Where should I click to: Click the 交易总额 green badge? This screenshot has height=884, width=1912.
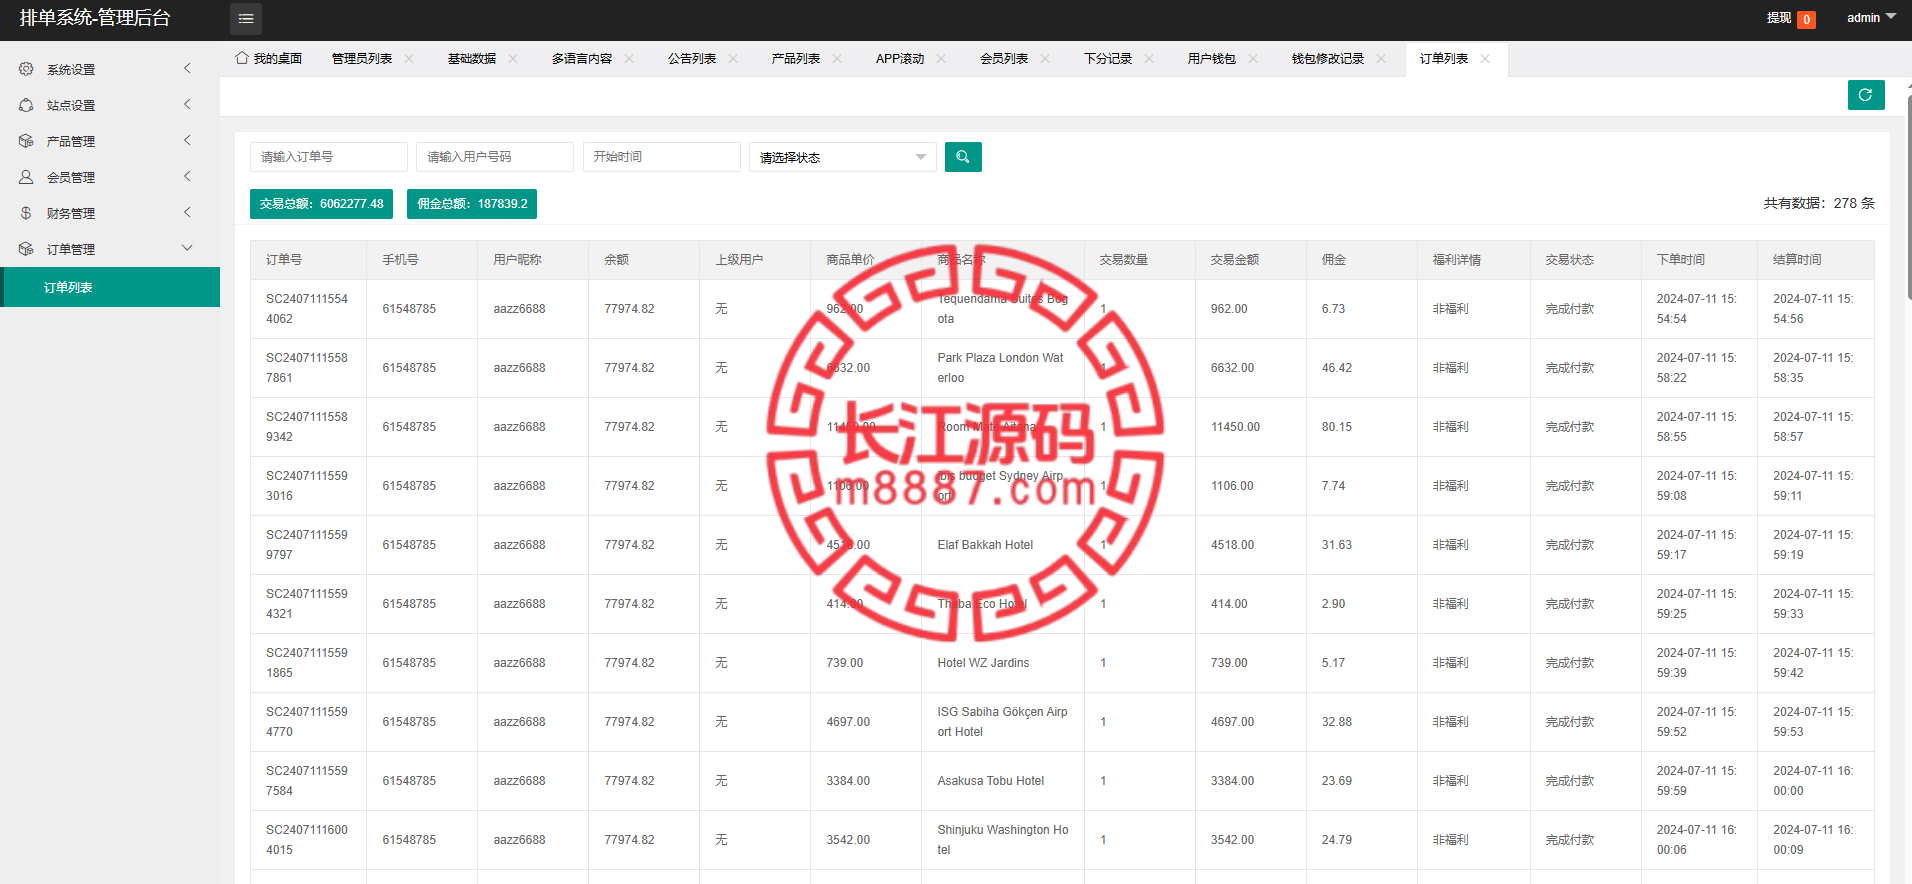coord(321,203)
